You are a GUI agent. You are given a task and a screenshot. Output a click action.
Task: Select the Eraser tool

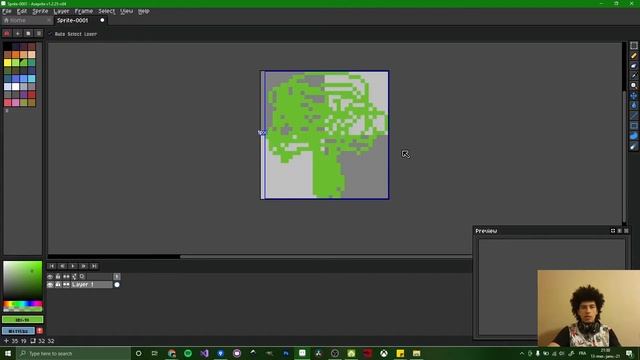click(633, 66)
